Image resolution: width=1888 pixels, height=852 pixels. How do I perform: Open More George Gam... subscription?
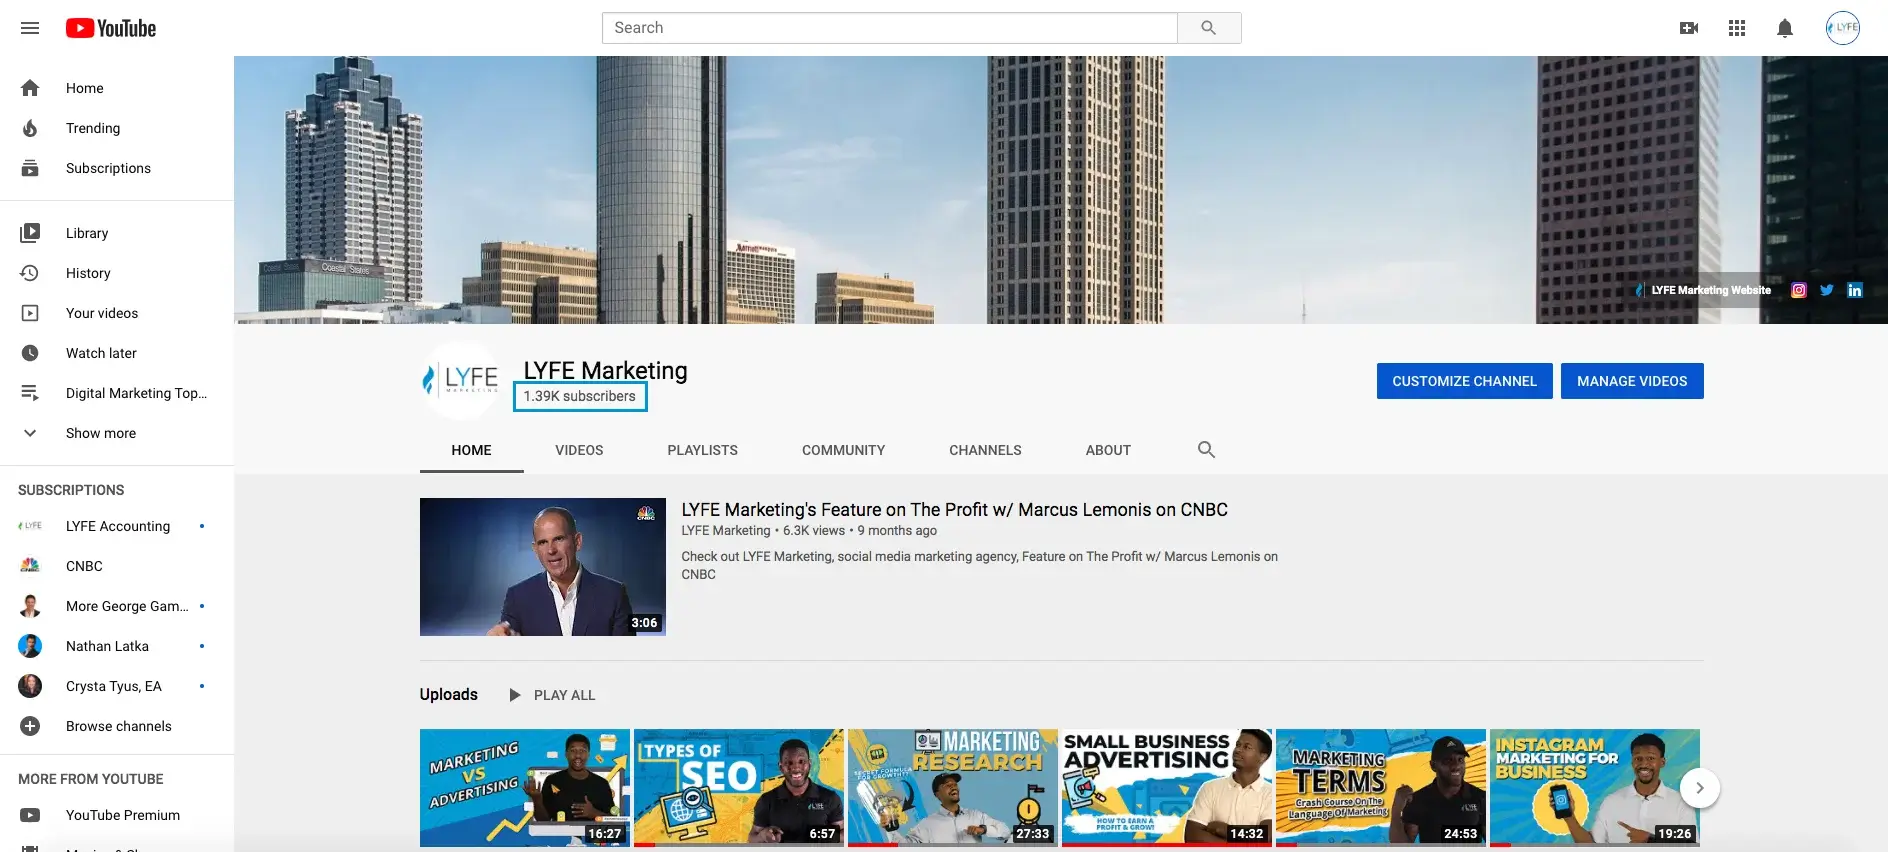click(x=117, y=606)
